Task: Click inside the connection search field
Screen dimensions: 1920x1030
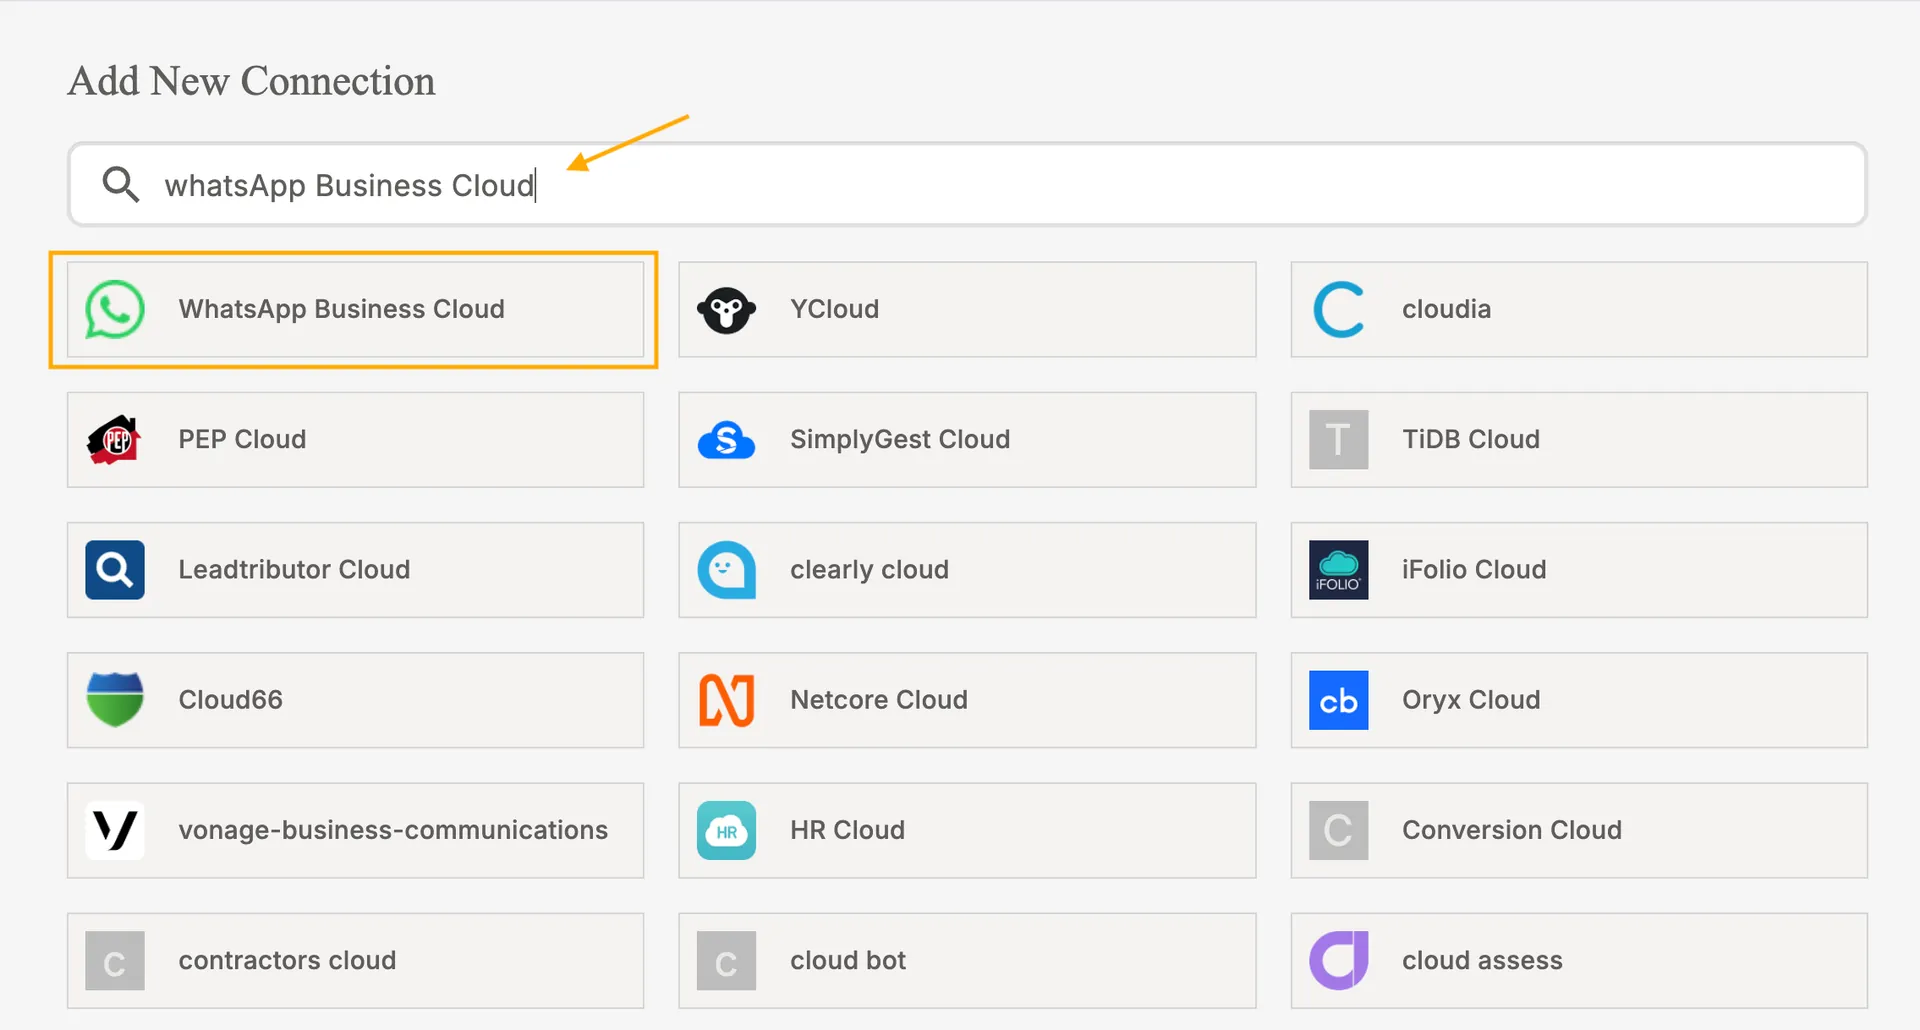Action: point(800,184)
